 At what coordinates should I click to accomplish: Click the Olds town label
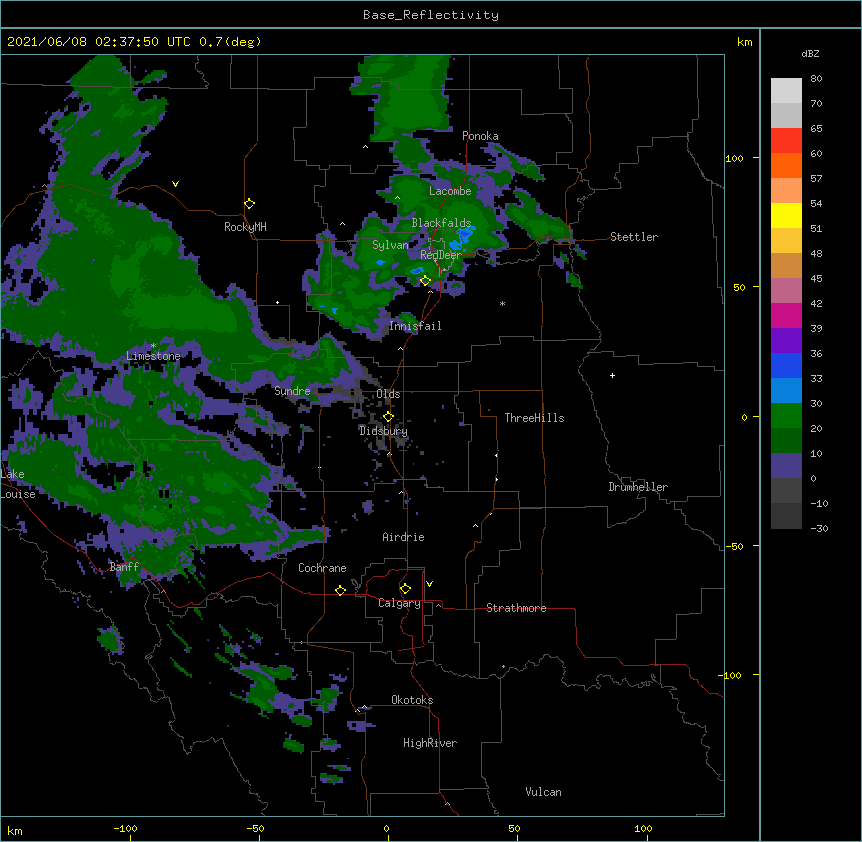click(x=388, y=394)
